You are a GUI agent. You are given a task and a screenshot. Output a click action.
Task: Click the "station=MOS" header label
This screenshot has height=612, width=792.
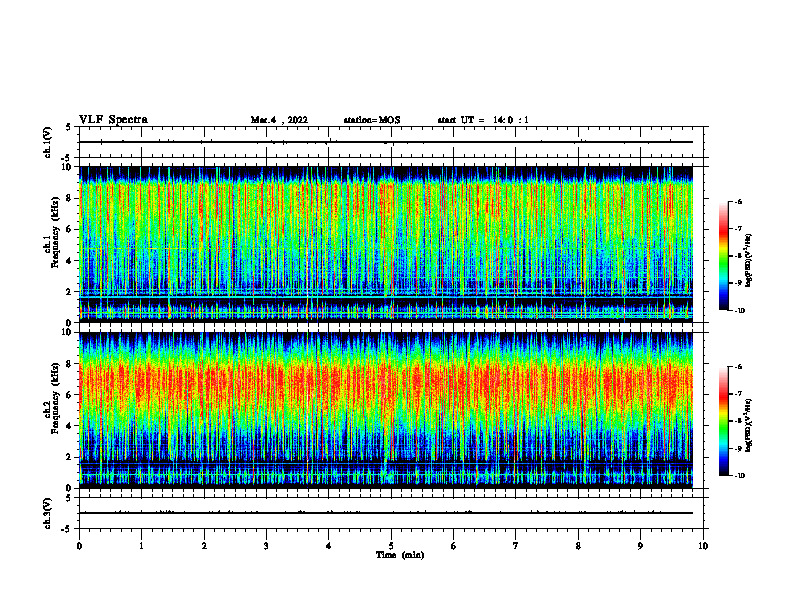372,120
